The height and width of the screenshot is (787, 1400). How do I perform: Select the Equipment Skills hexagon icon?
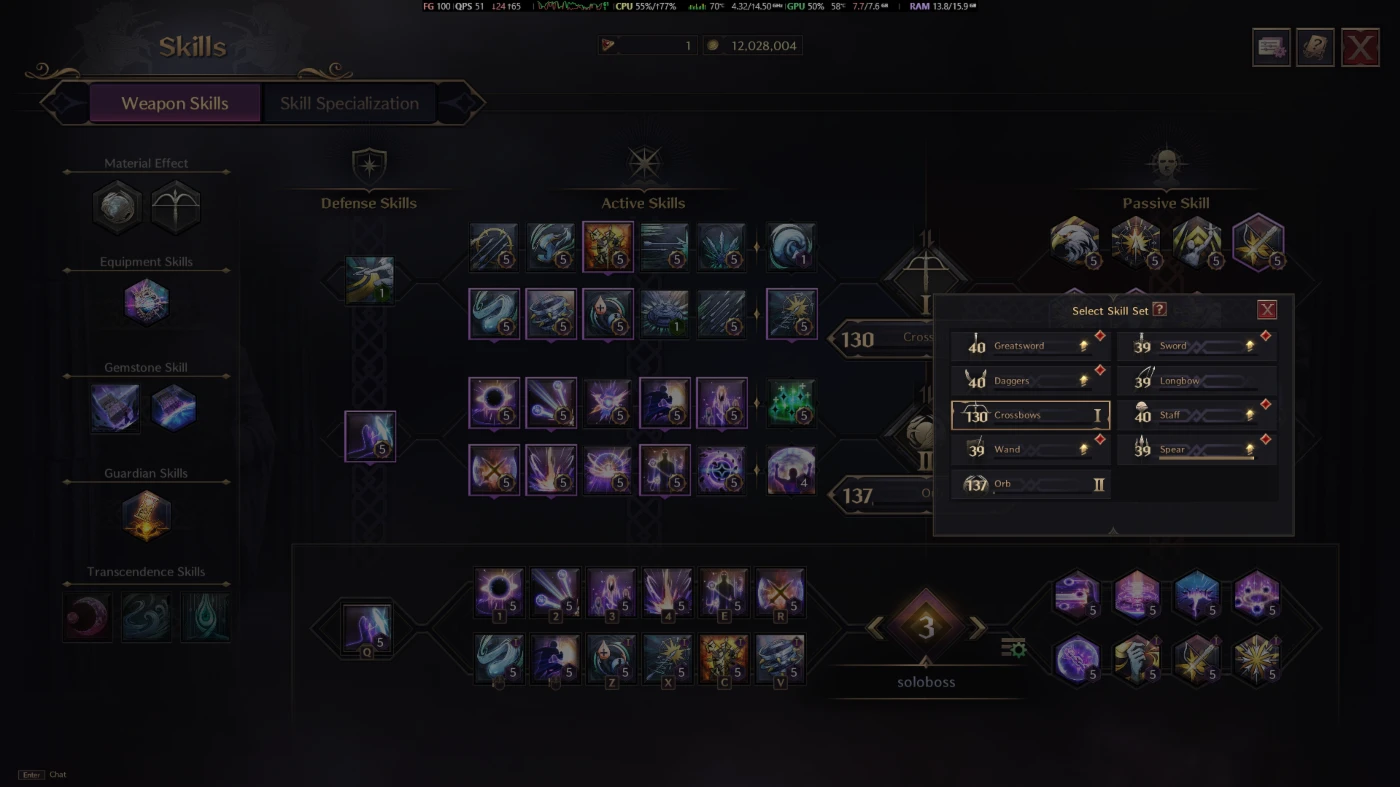(146, 302)
